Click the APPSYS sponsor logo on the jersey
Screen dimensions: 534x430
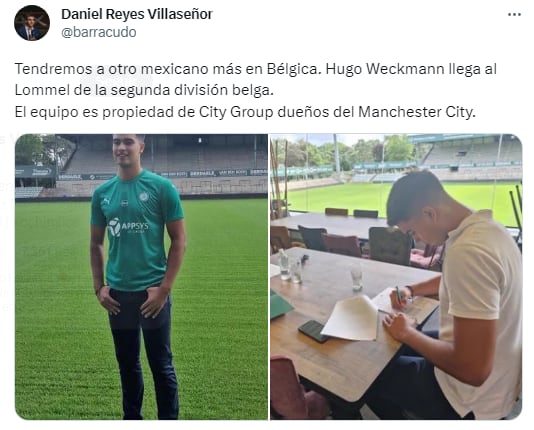click(128, 227)
